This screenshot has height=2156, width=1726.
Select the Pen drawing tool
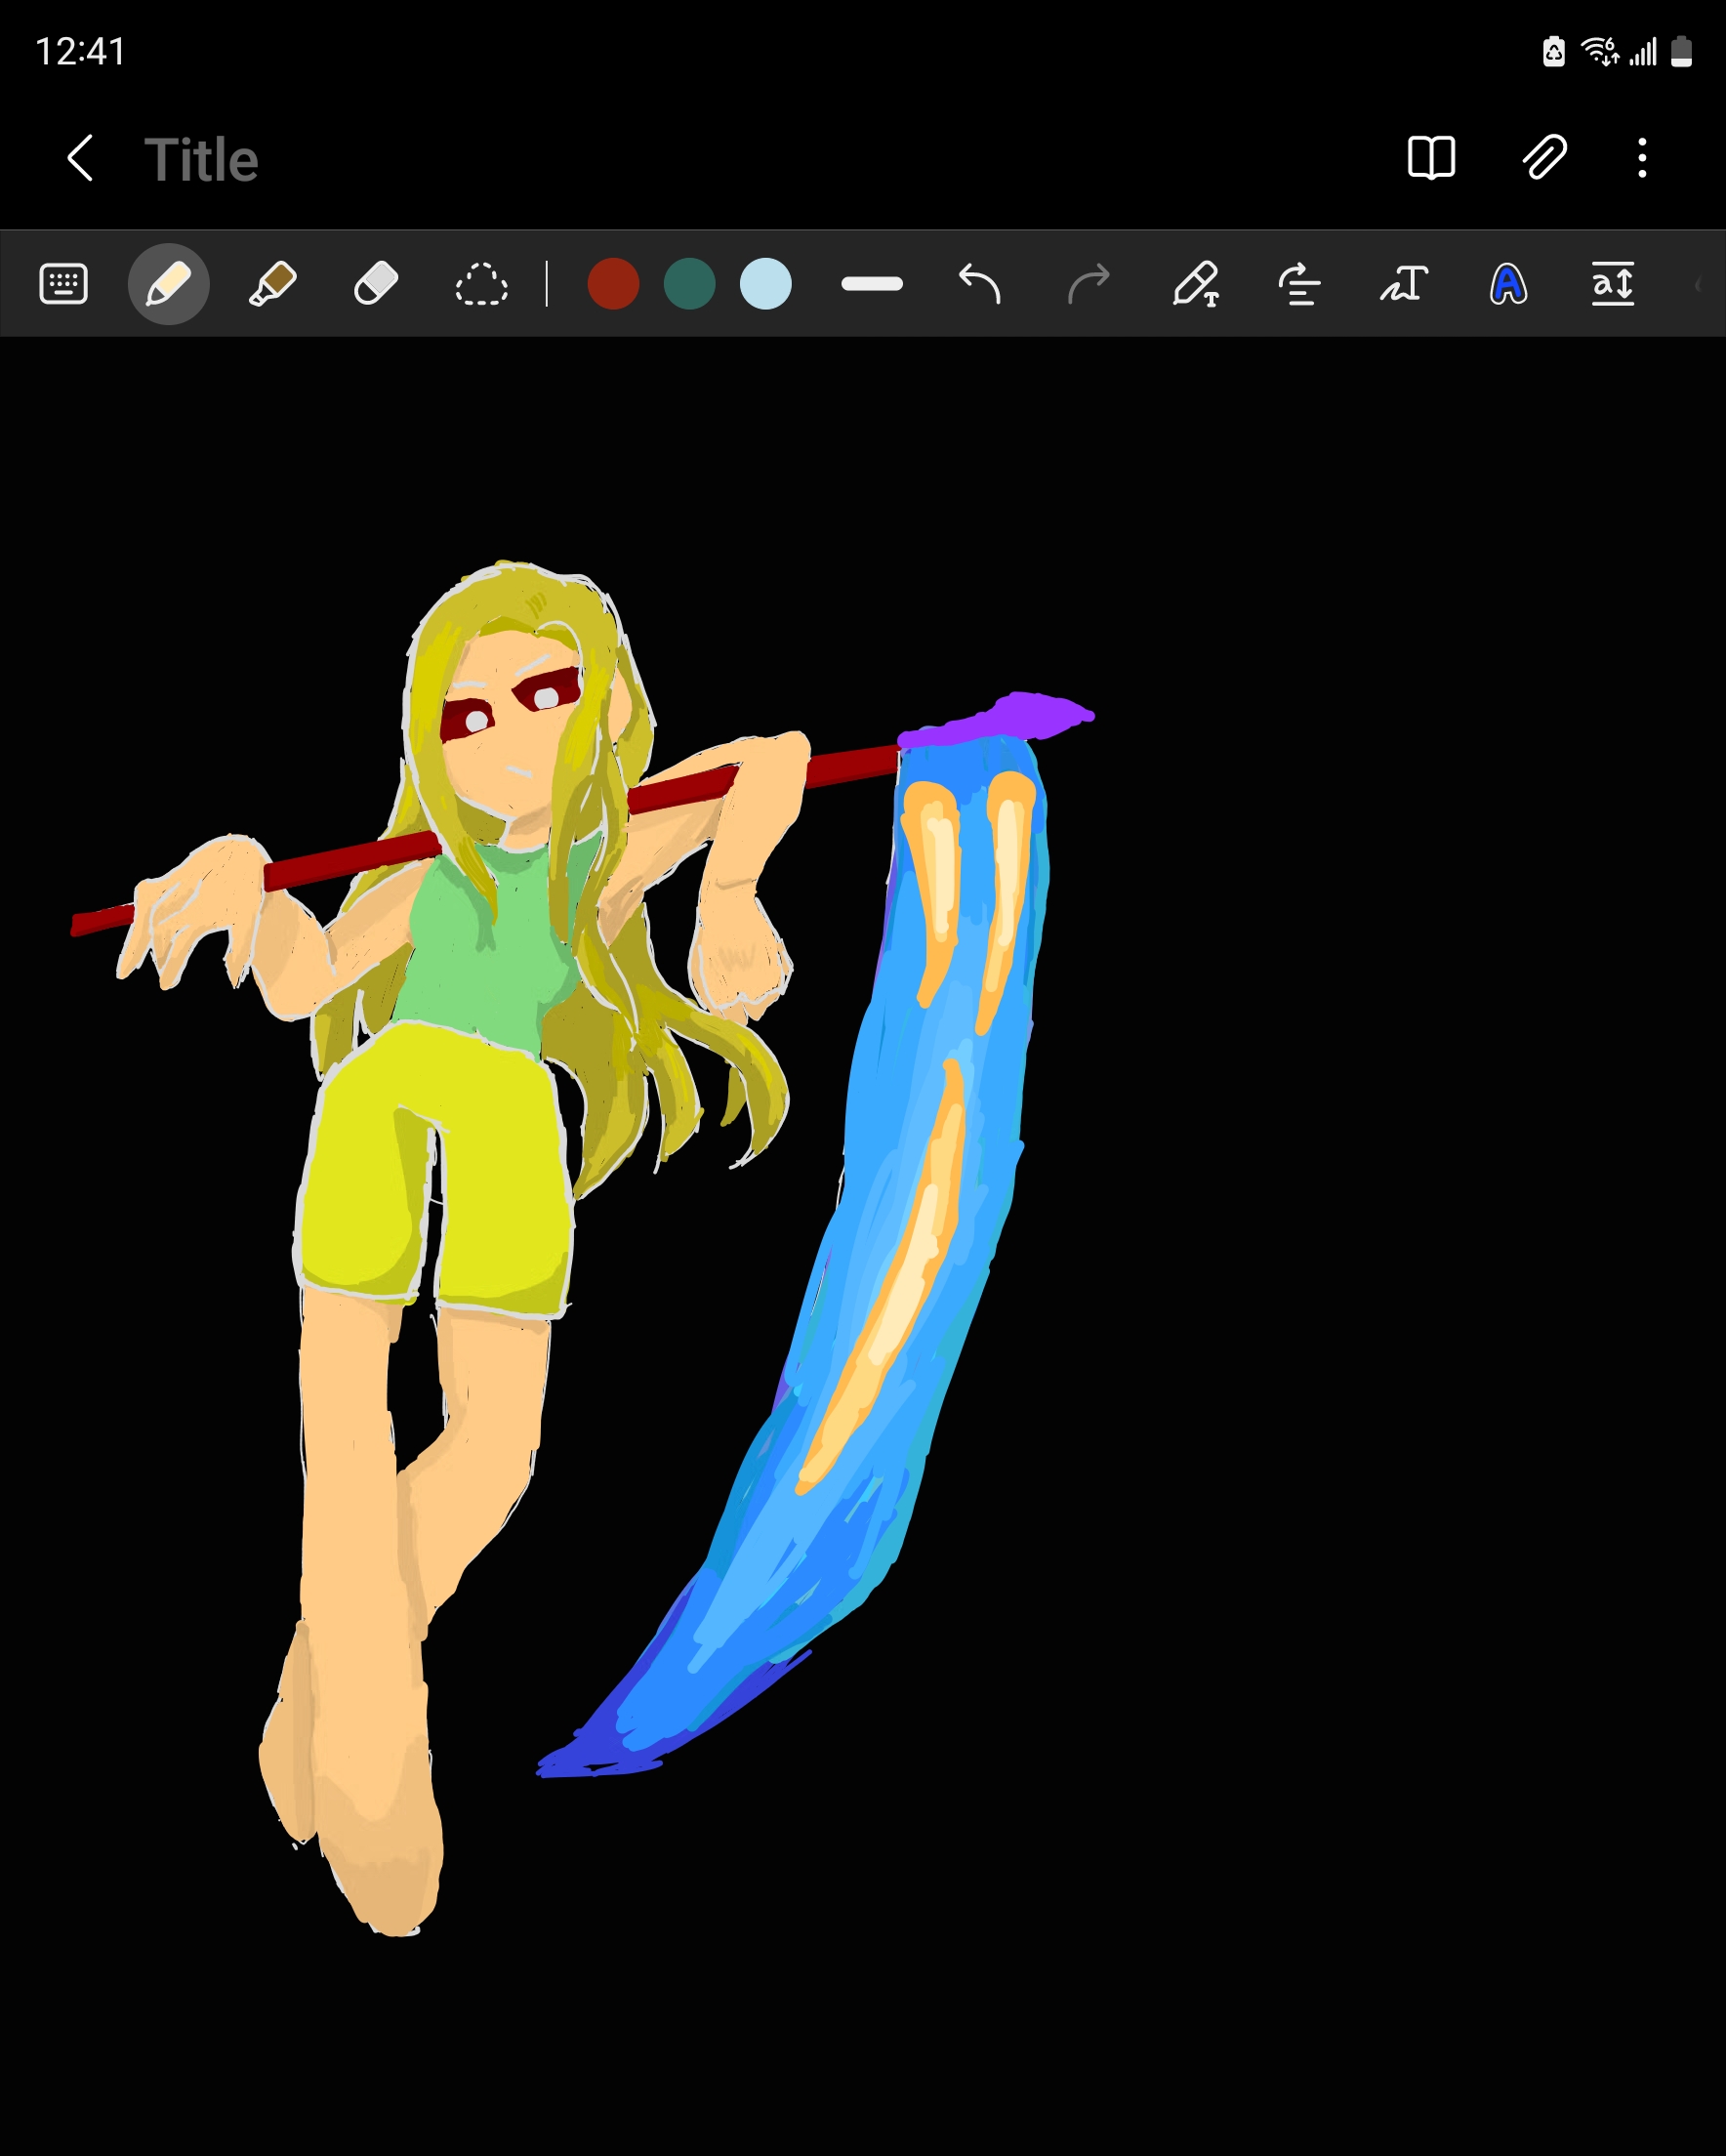(168, 284)
